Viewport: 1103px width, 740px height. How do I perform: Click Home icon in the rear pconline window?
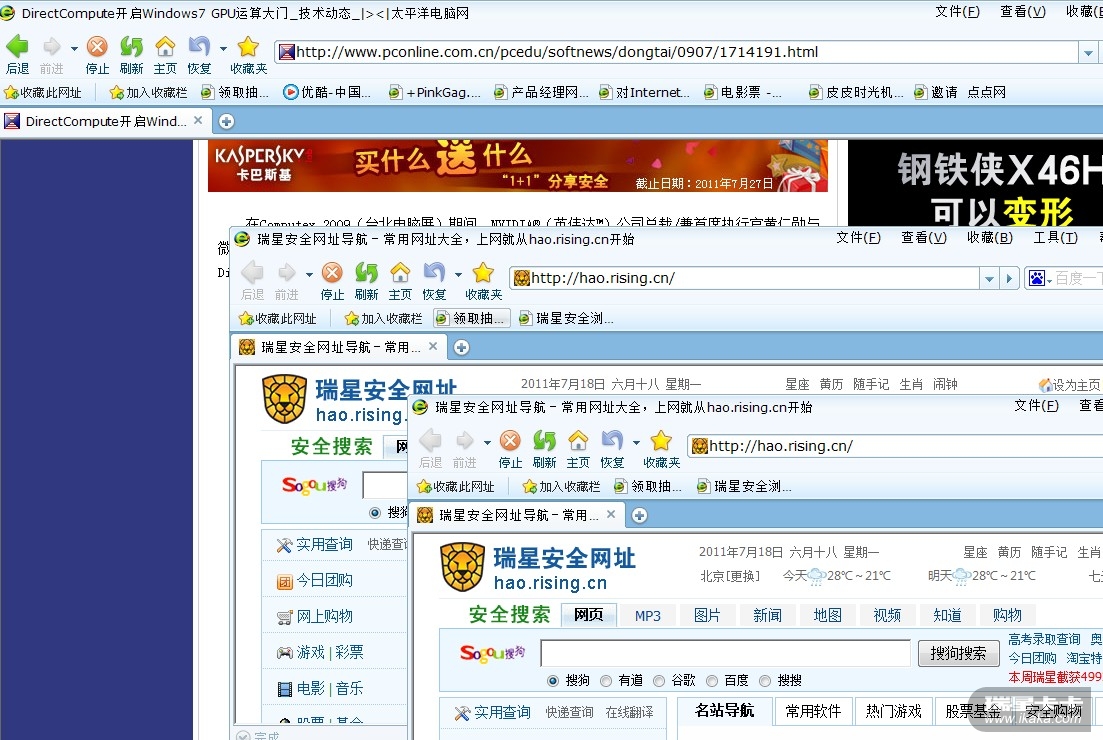pos(165,47)
